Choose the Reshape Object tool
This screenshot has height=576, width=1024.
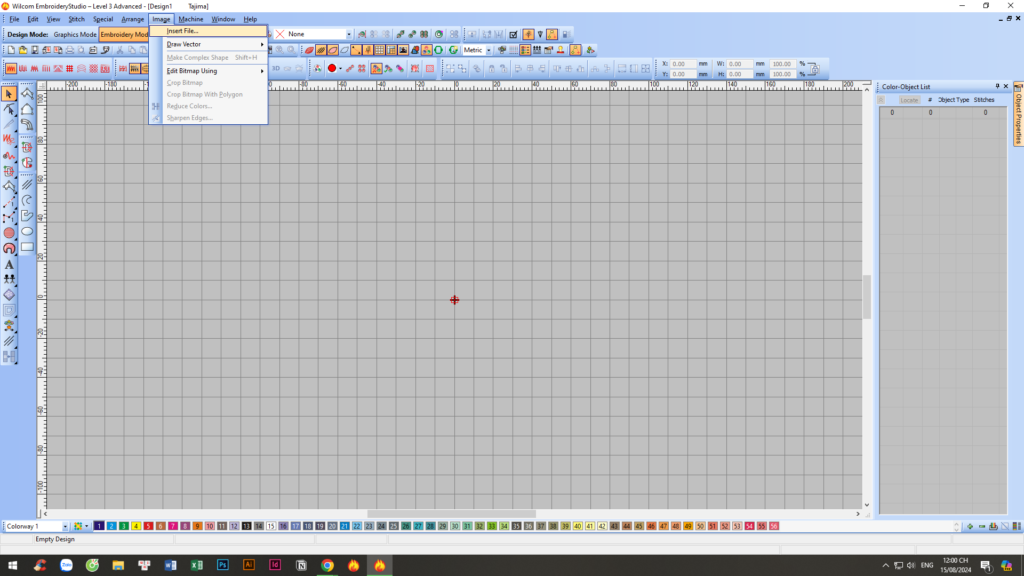(9, 110)
